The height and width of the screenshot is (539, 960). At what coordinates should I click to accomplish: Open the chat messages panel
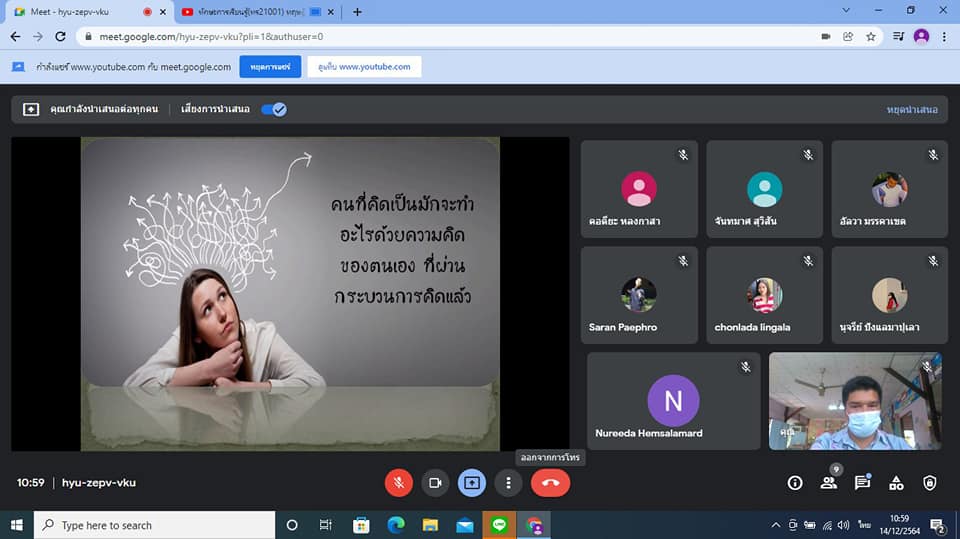pyautogui.click(x=862, y=483)
